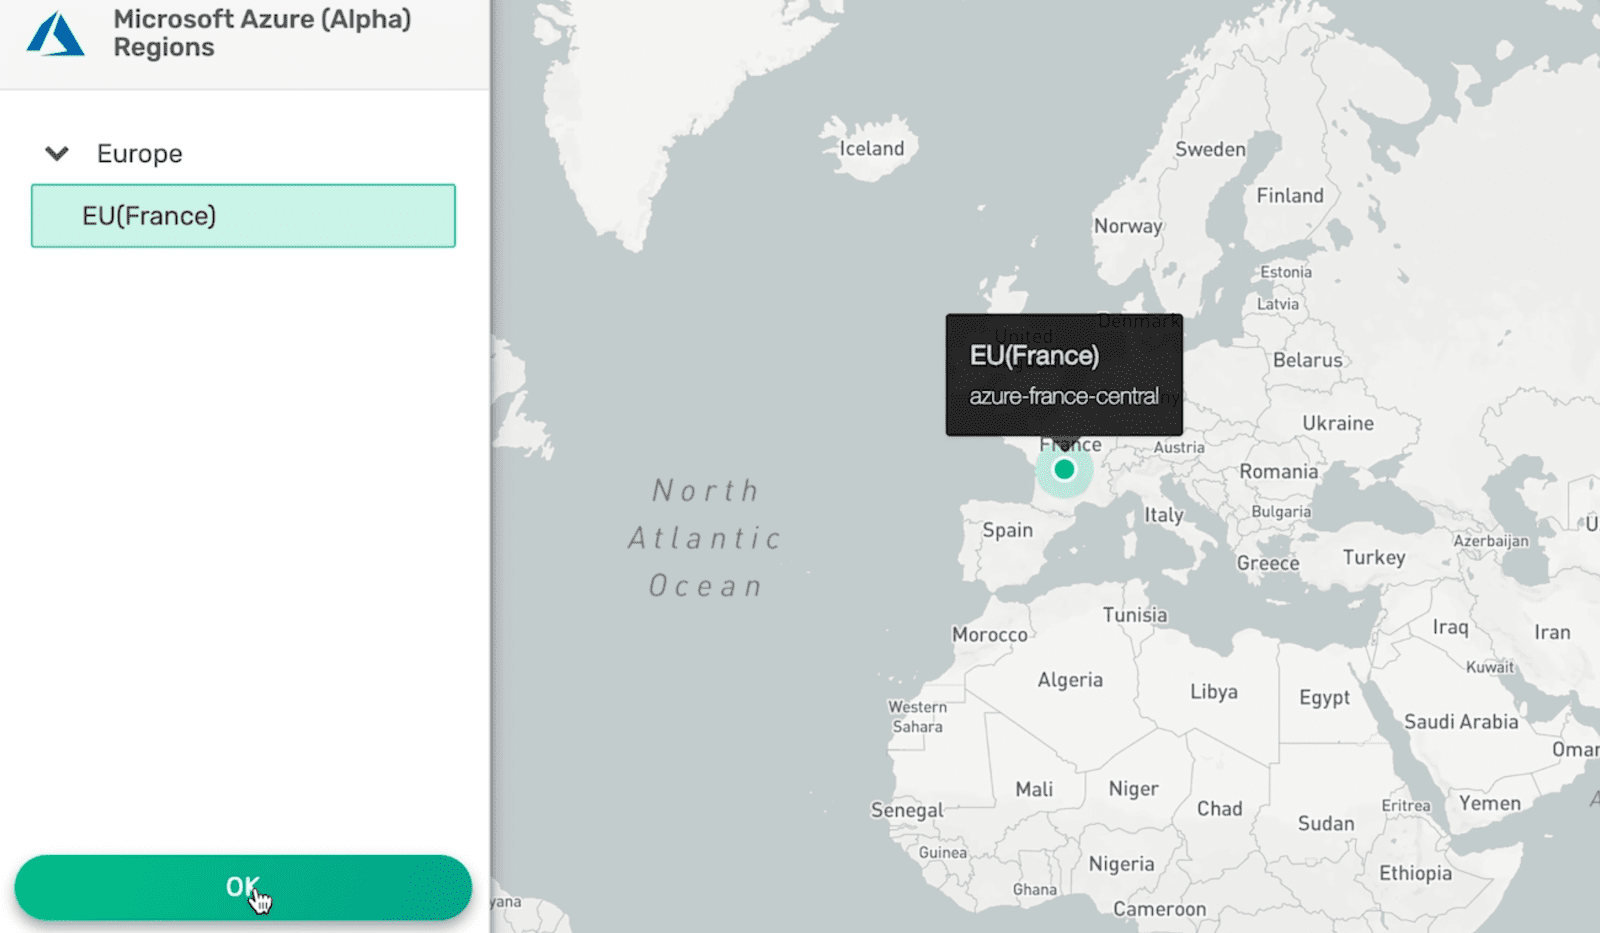Click the Azerbaijan label on the map
1600x933 pixels.
(1491, 541)
